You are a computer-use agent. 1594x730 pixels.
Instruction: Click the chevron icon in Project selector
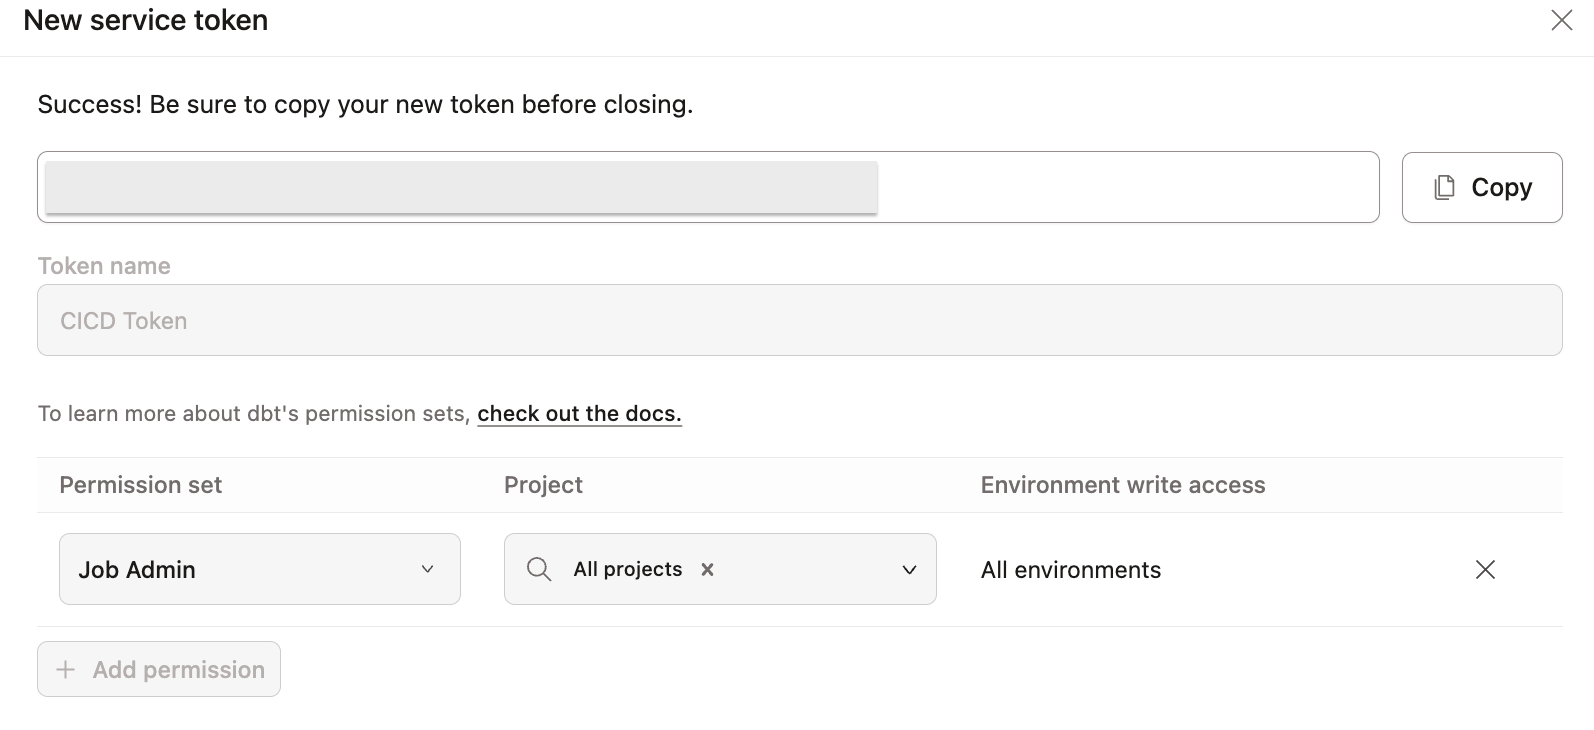coord(909,569)
